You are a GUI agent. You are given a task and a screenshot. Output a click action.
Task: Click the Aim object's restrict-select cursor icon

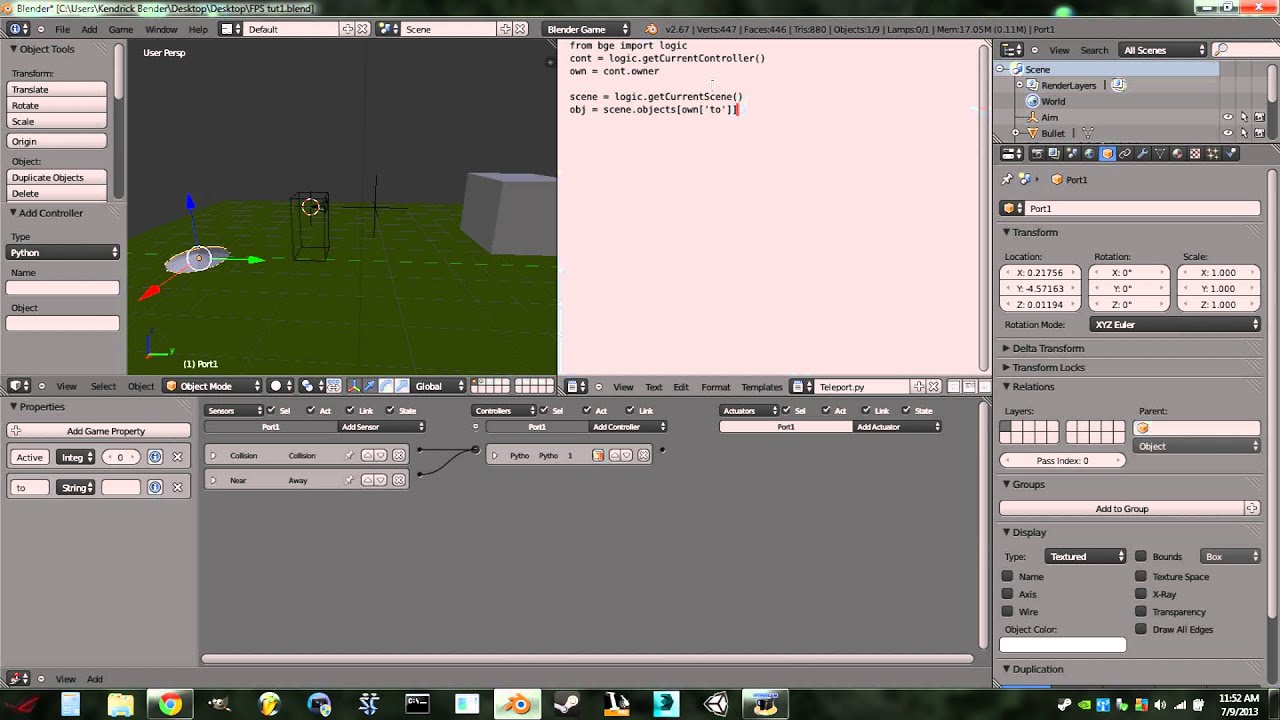[1244, 117]
